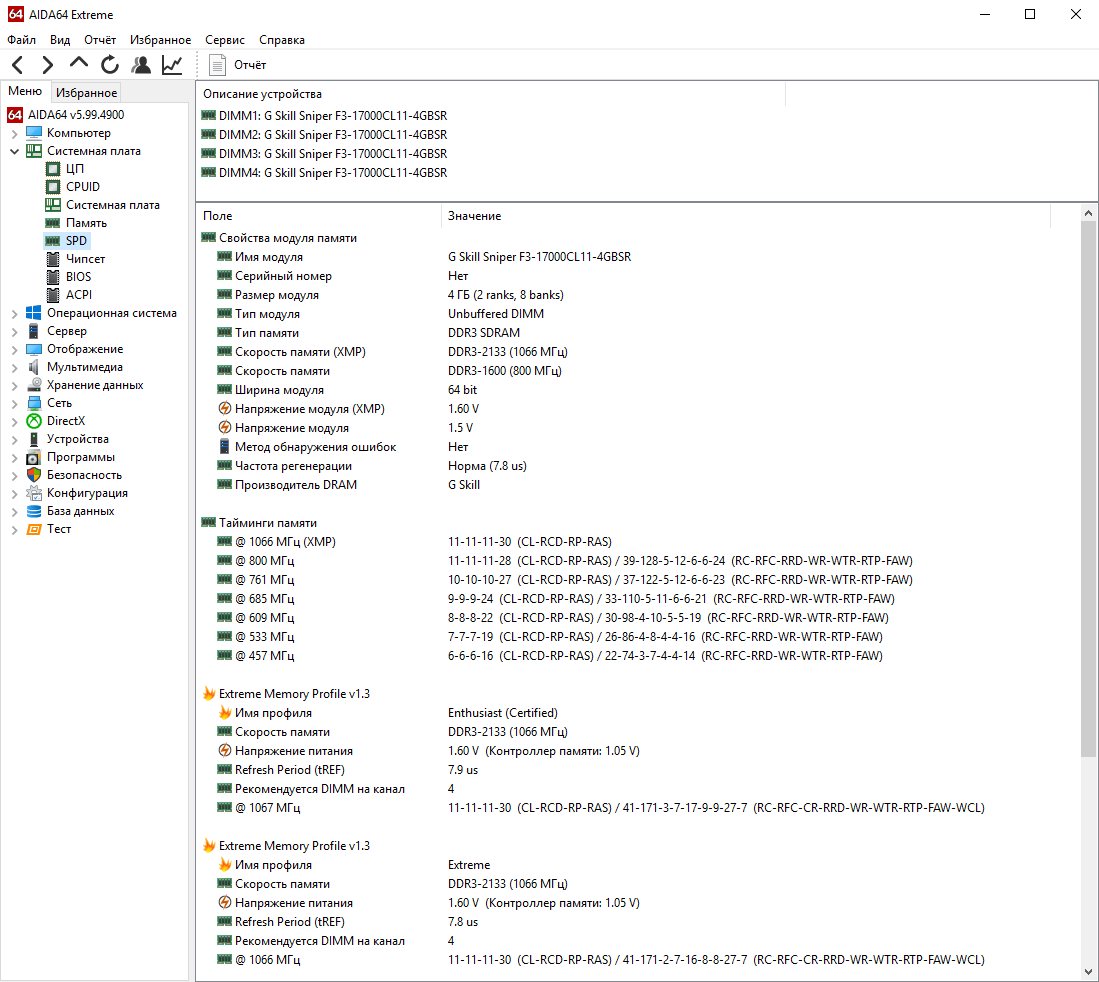Screen dimensions: 1099x982
Task: Click the Тест benchmark icon
Action: [x=34, y=529]
